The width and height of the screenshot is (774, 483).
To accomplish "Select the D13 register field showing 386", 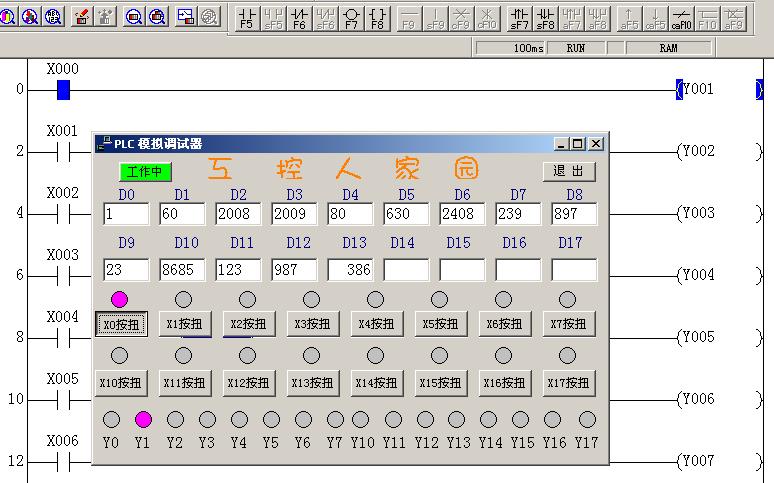I will click(350, 269).
